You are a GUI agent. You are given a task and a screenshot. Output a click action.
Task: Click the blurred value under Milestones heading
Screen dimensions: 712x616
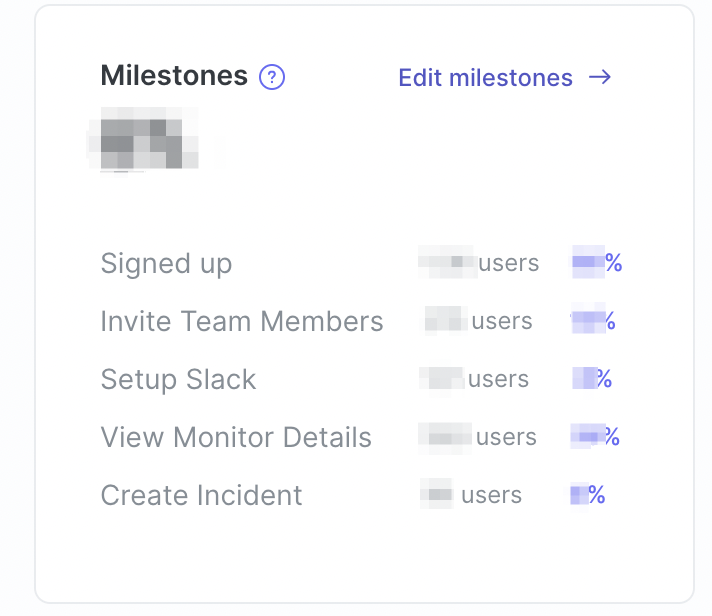point(143,140)
